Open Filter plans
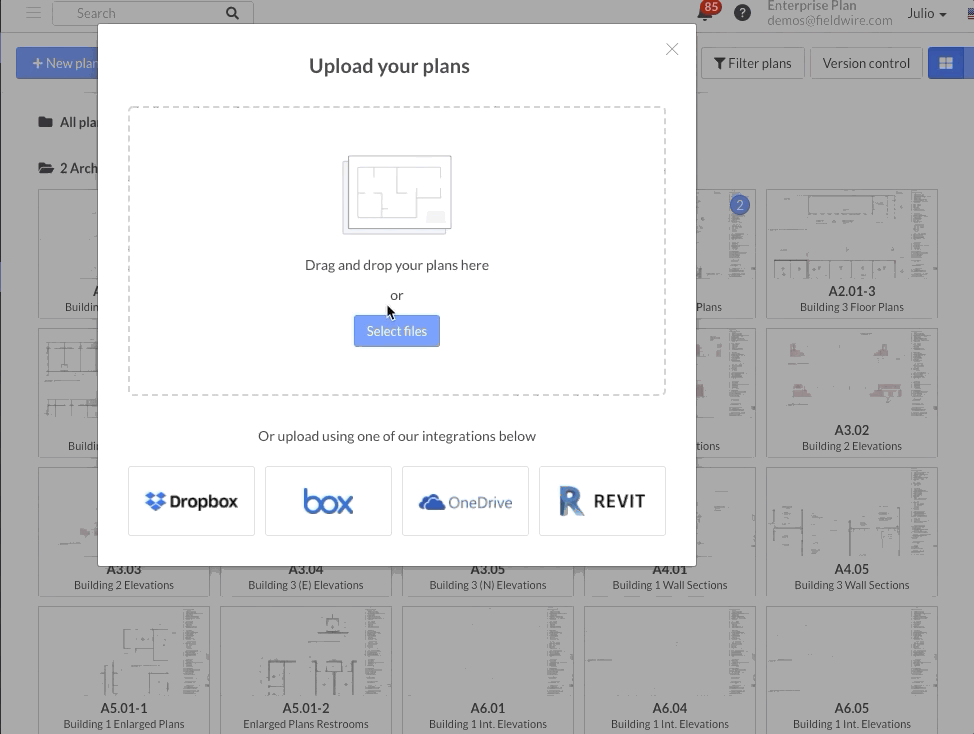 753,63
